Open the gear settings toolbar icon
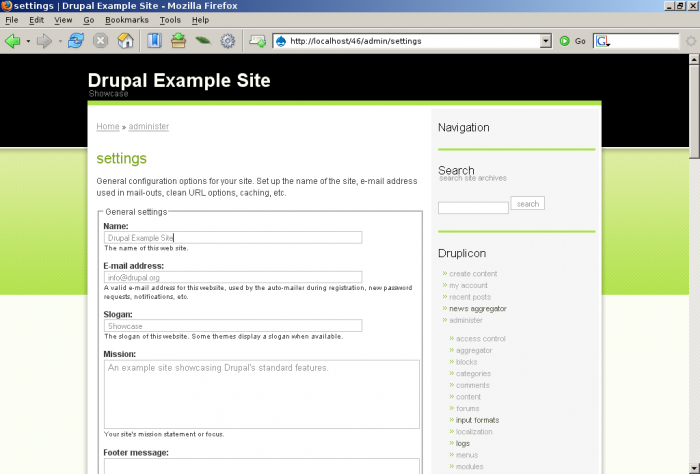Screen dimensions: 700x474 [228, 41]
